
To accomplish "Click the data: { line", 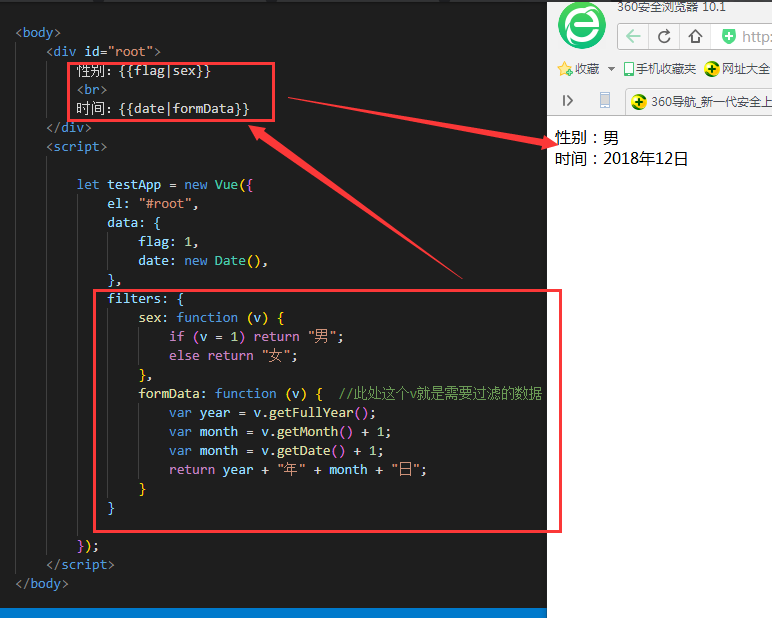I will click(x=134, y=223).
